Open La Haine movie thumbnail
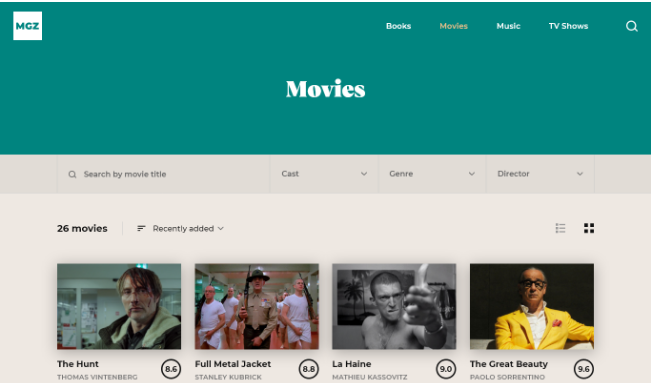651x383 pixels. click(394, 306)
